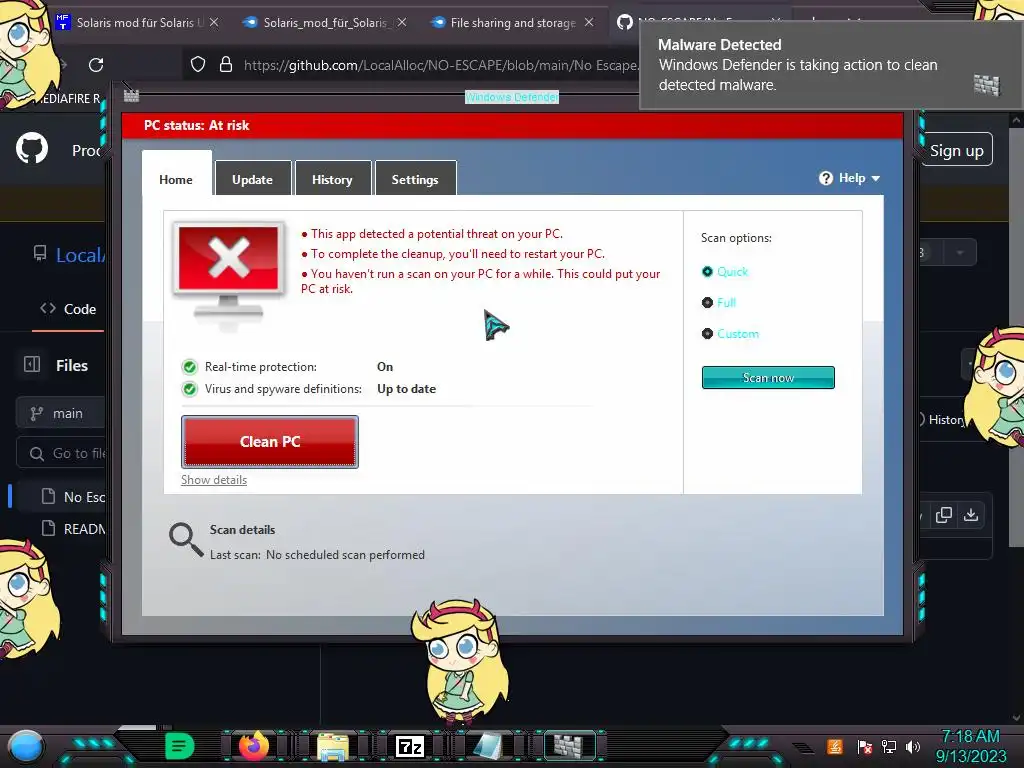1024x768 pixels.
Task: Open Firefox from the taskbar
Action: 253,746
